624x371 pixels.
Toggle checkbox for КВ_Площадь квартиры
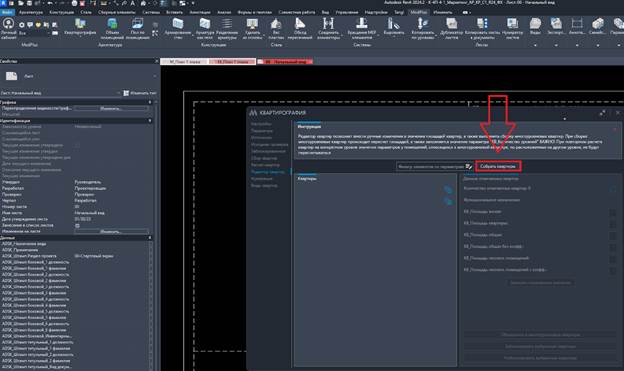612,224
